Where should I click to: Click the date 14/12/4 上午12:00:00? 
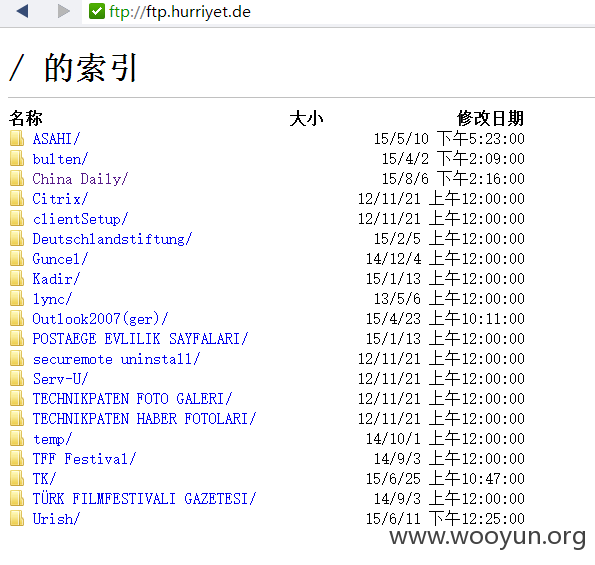click(x=445, y=259)
